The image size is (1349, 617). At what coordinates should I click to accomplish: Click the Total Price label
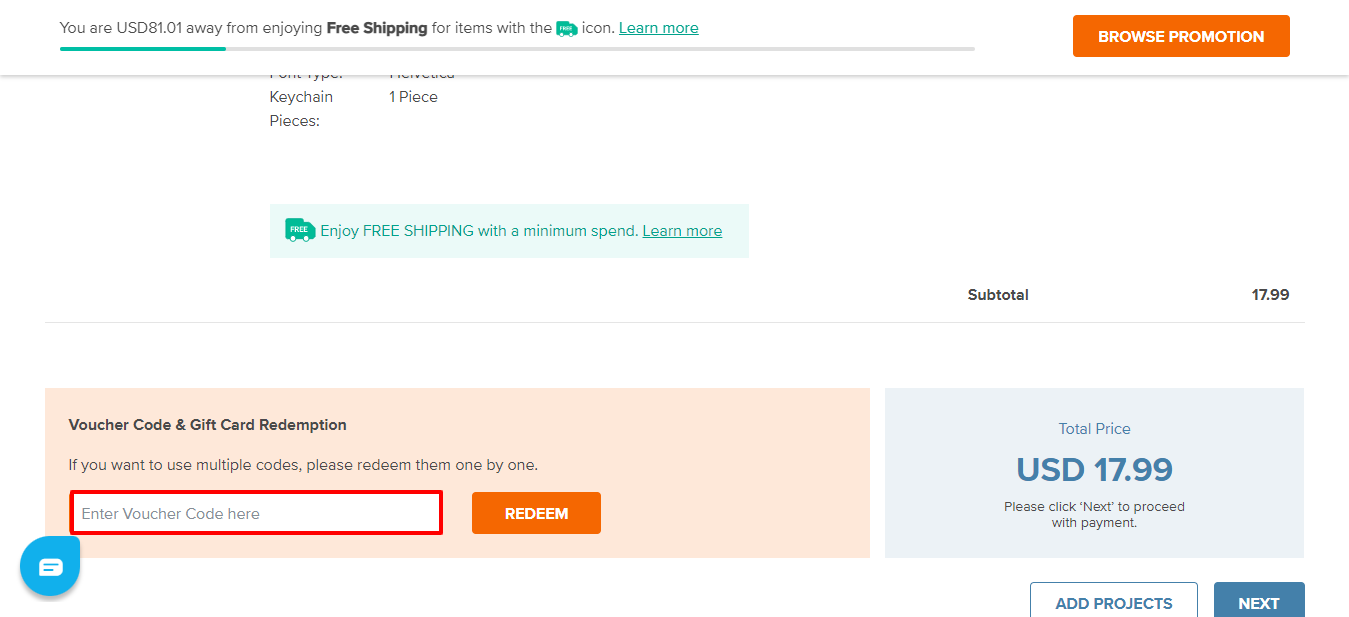point(1094,429)
